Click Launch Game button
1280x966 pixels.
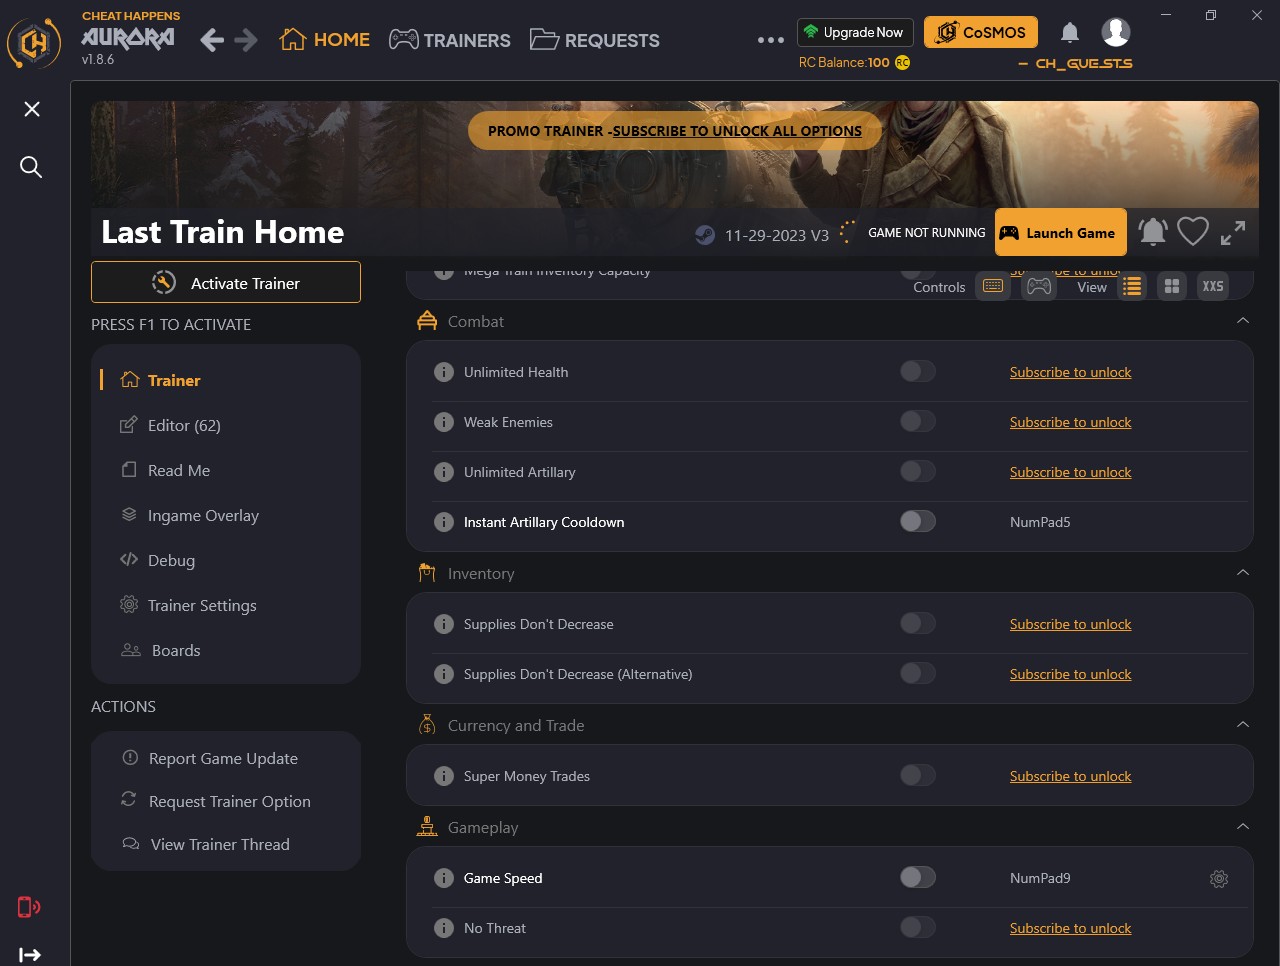(x=1061, y=232)
